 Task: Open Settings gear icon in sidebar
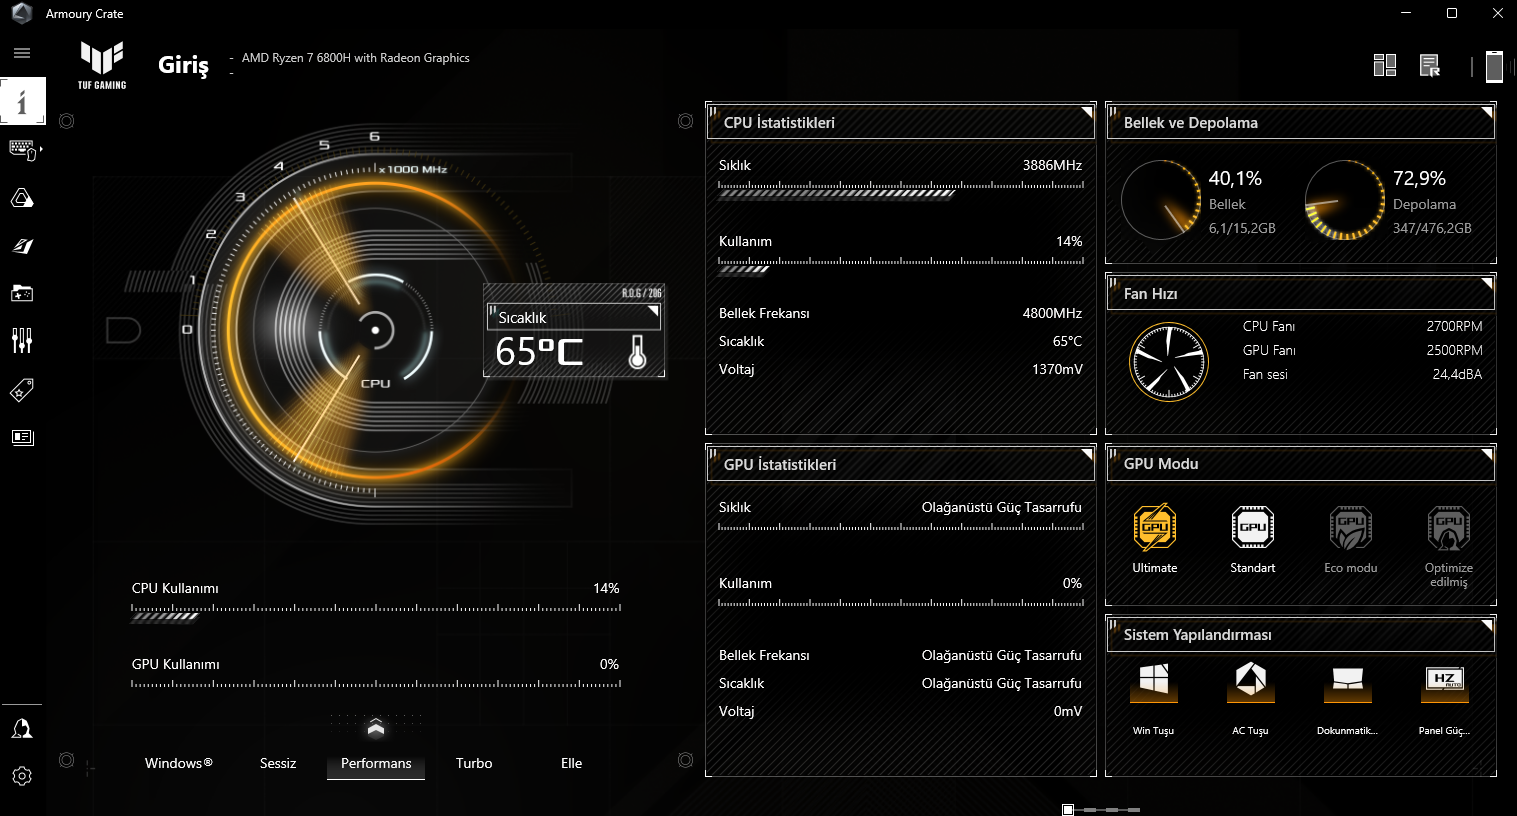22,776
